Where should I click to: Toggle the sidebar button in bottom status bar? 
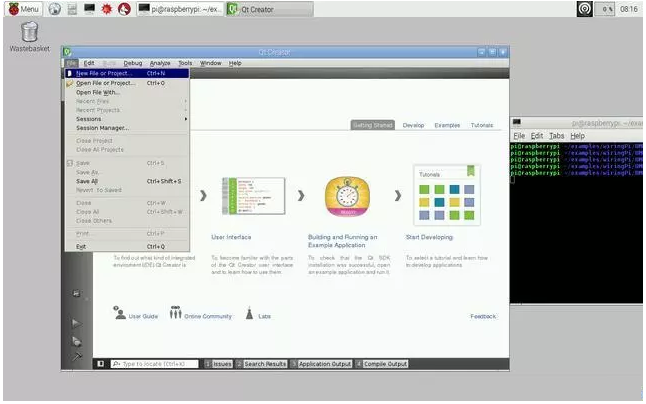click(100, 364)
